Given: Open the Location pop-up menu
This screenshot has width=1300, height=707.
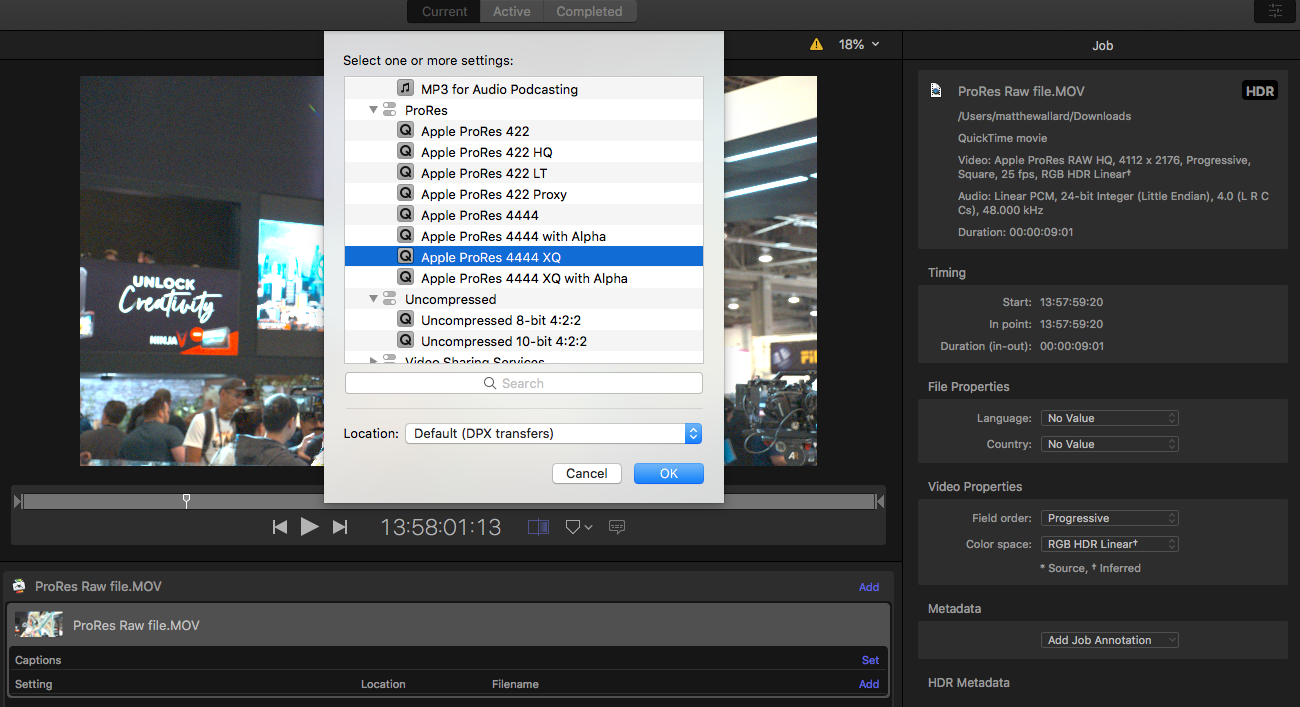Looking at the screenshot, I should 553,433.
